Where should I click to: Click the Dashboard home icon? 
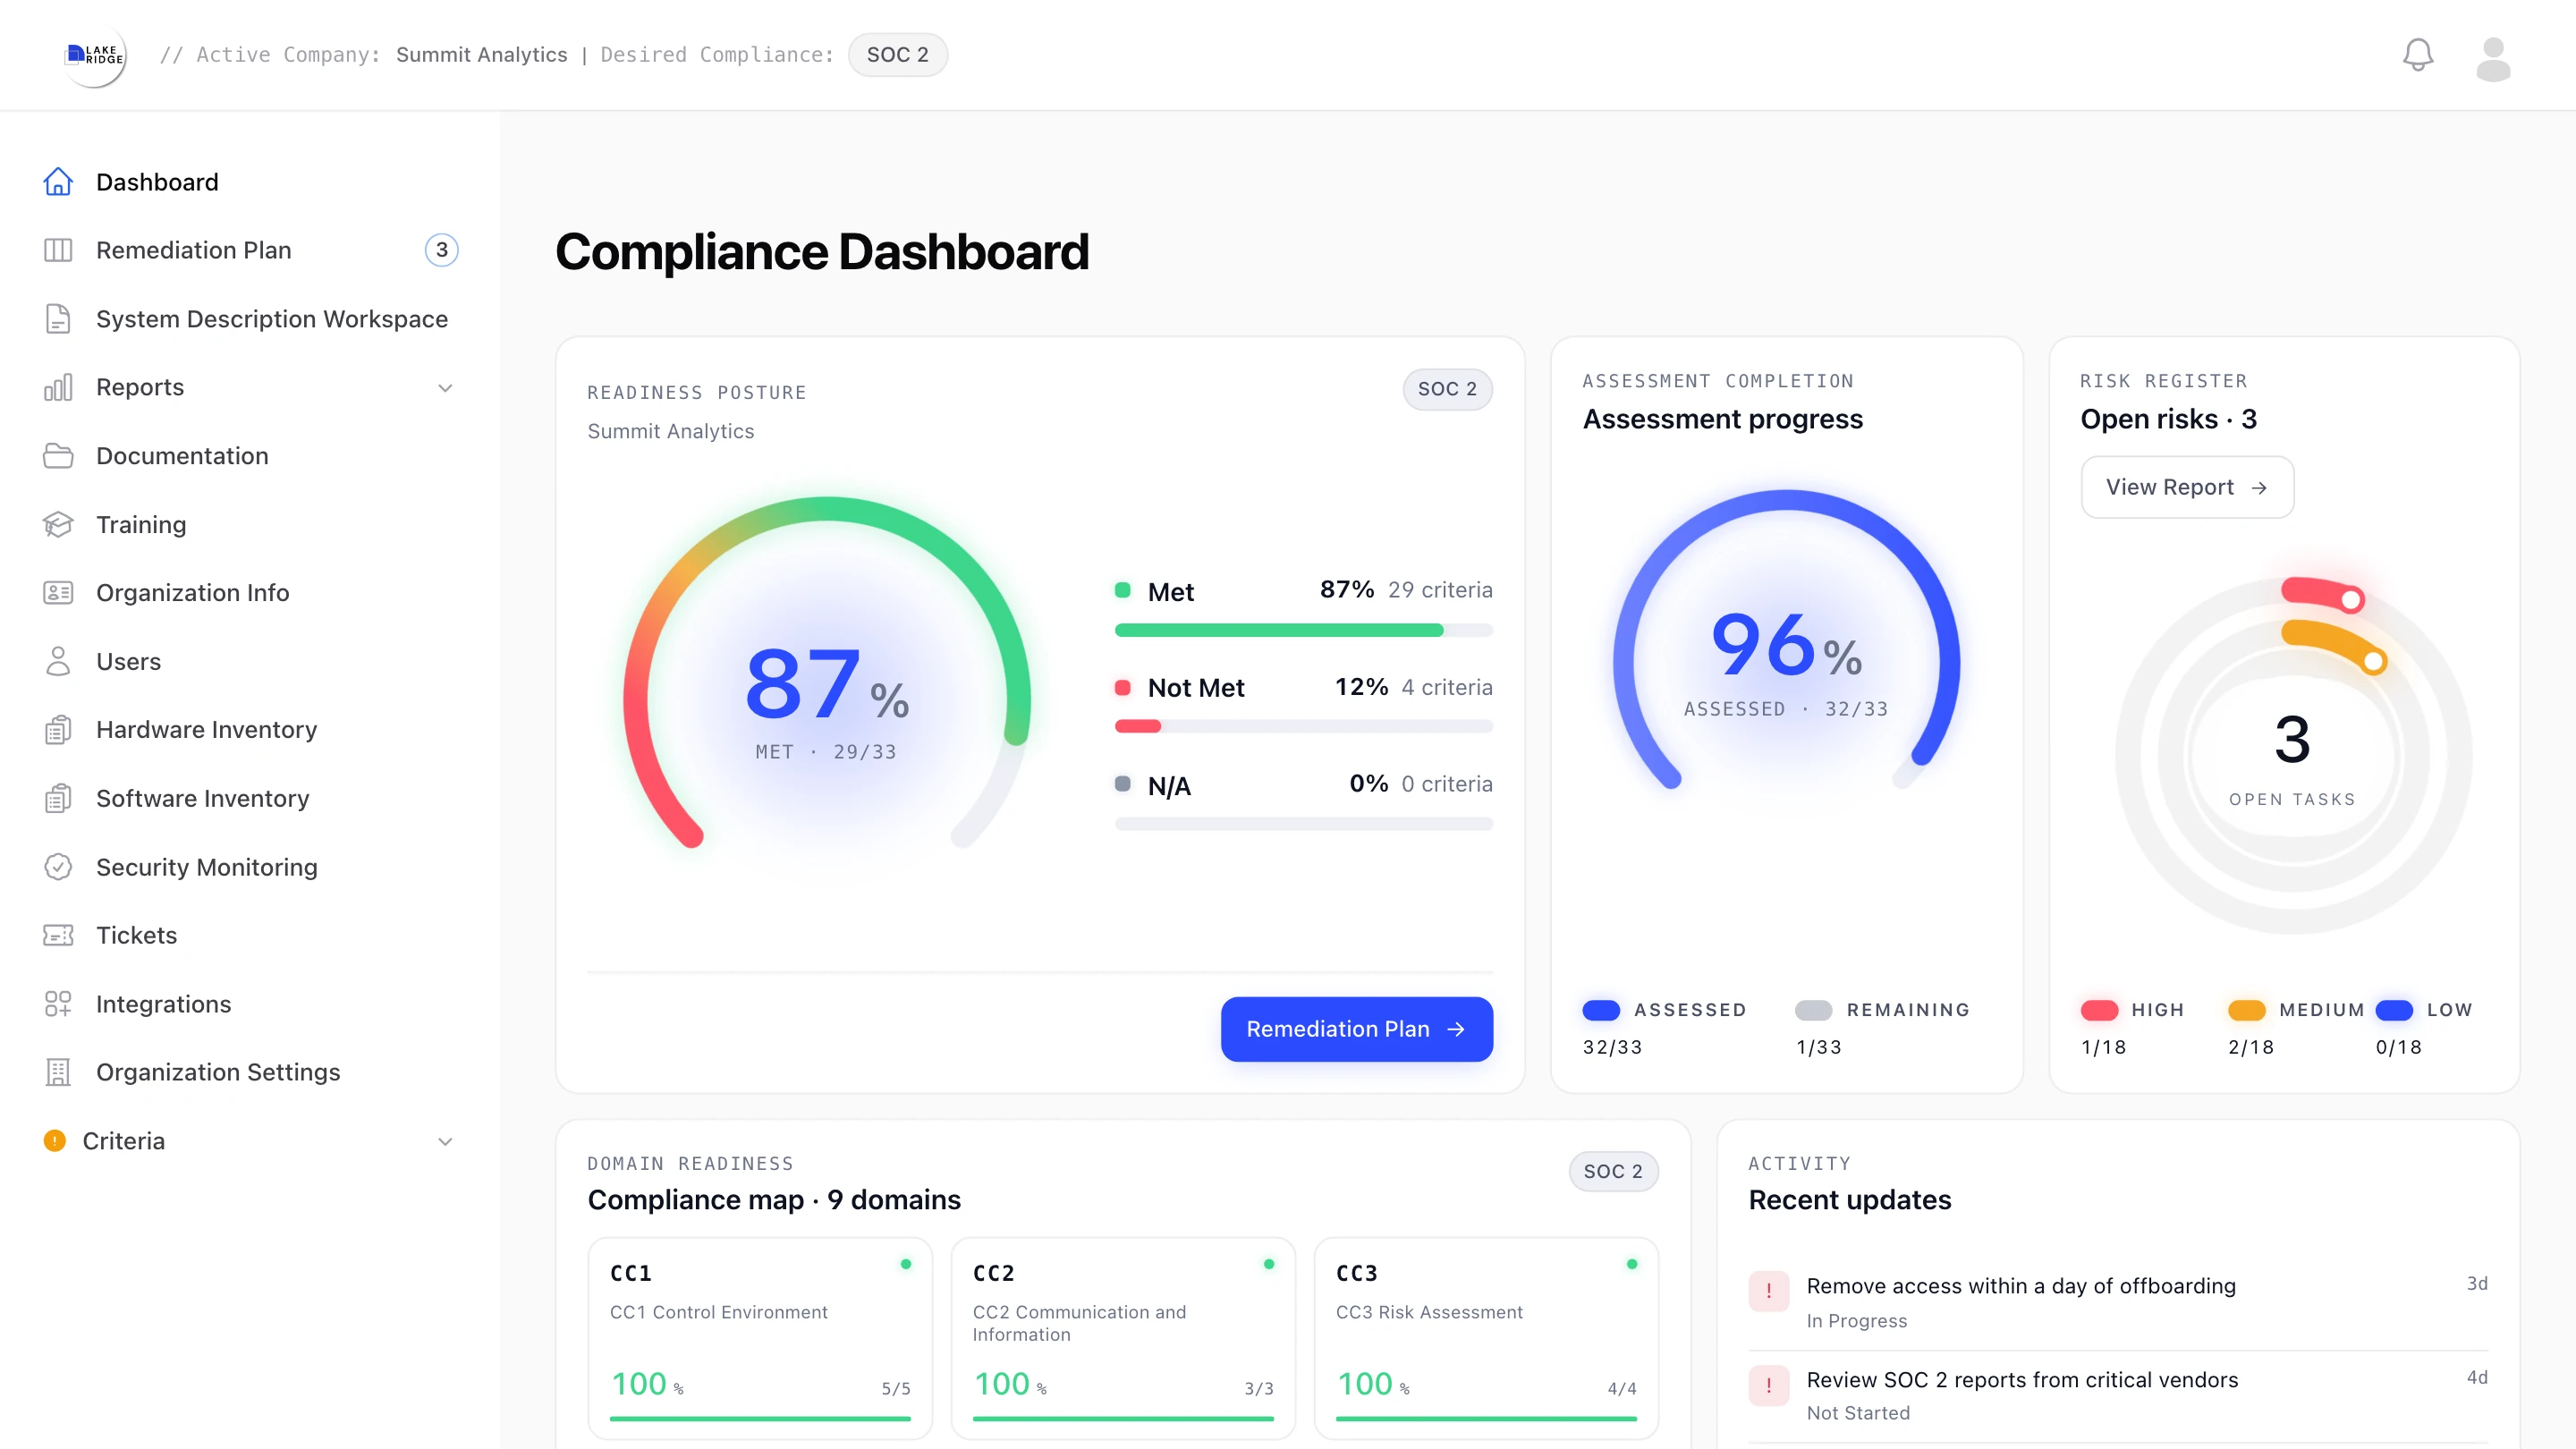(x=58, y=182)
